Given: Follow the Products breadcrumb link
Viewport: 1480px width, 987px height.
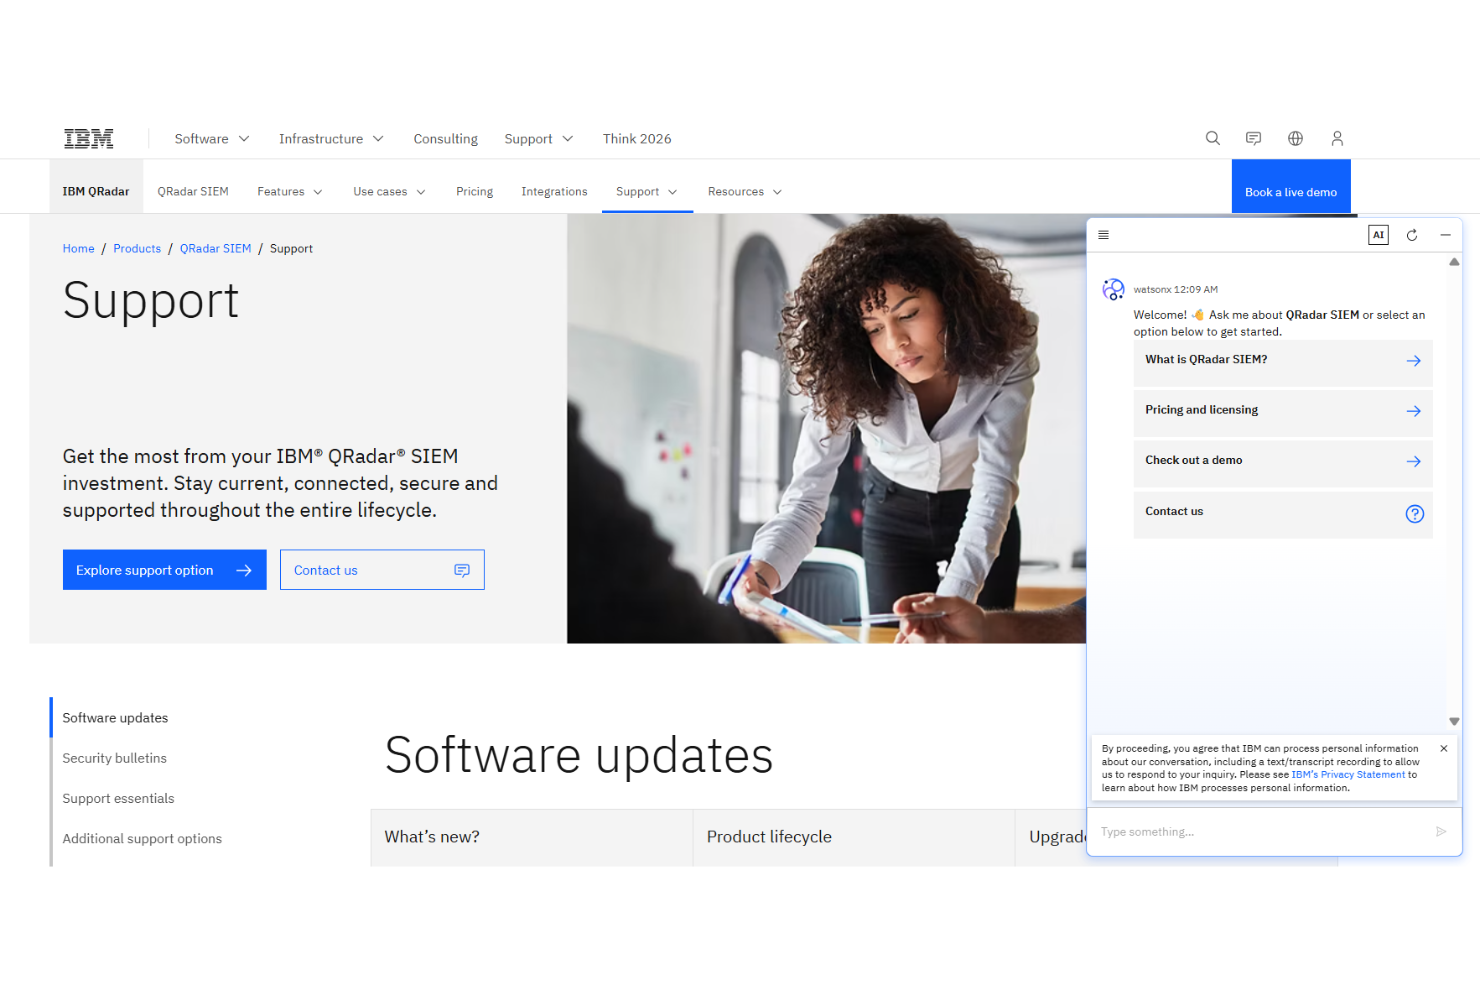Looking at the screenshot, I should pyautogui.click(x=137, y=249).
